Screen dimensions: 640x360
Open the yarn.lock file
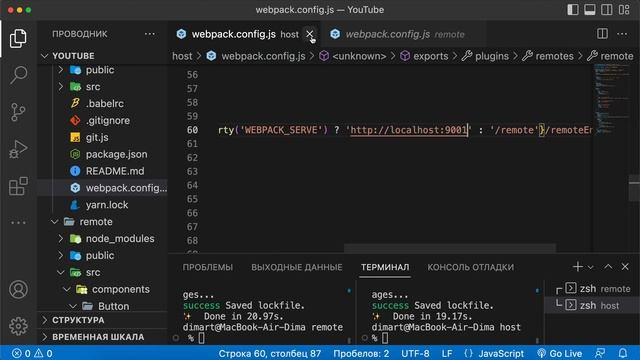[107, 205]
